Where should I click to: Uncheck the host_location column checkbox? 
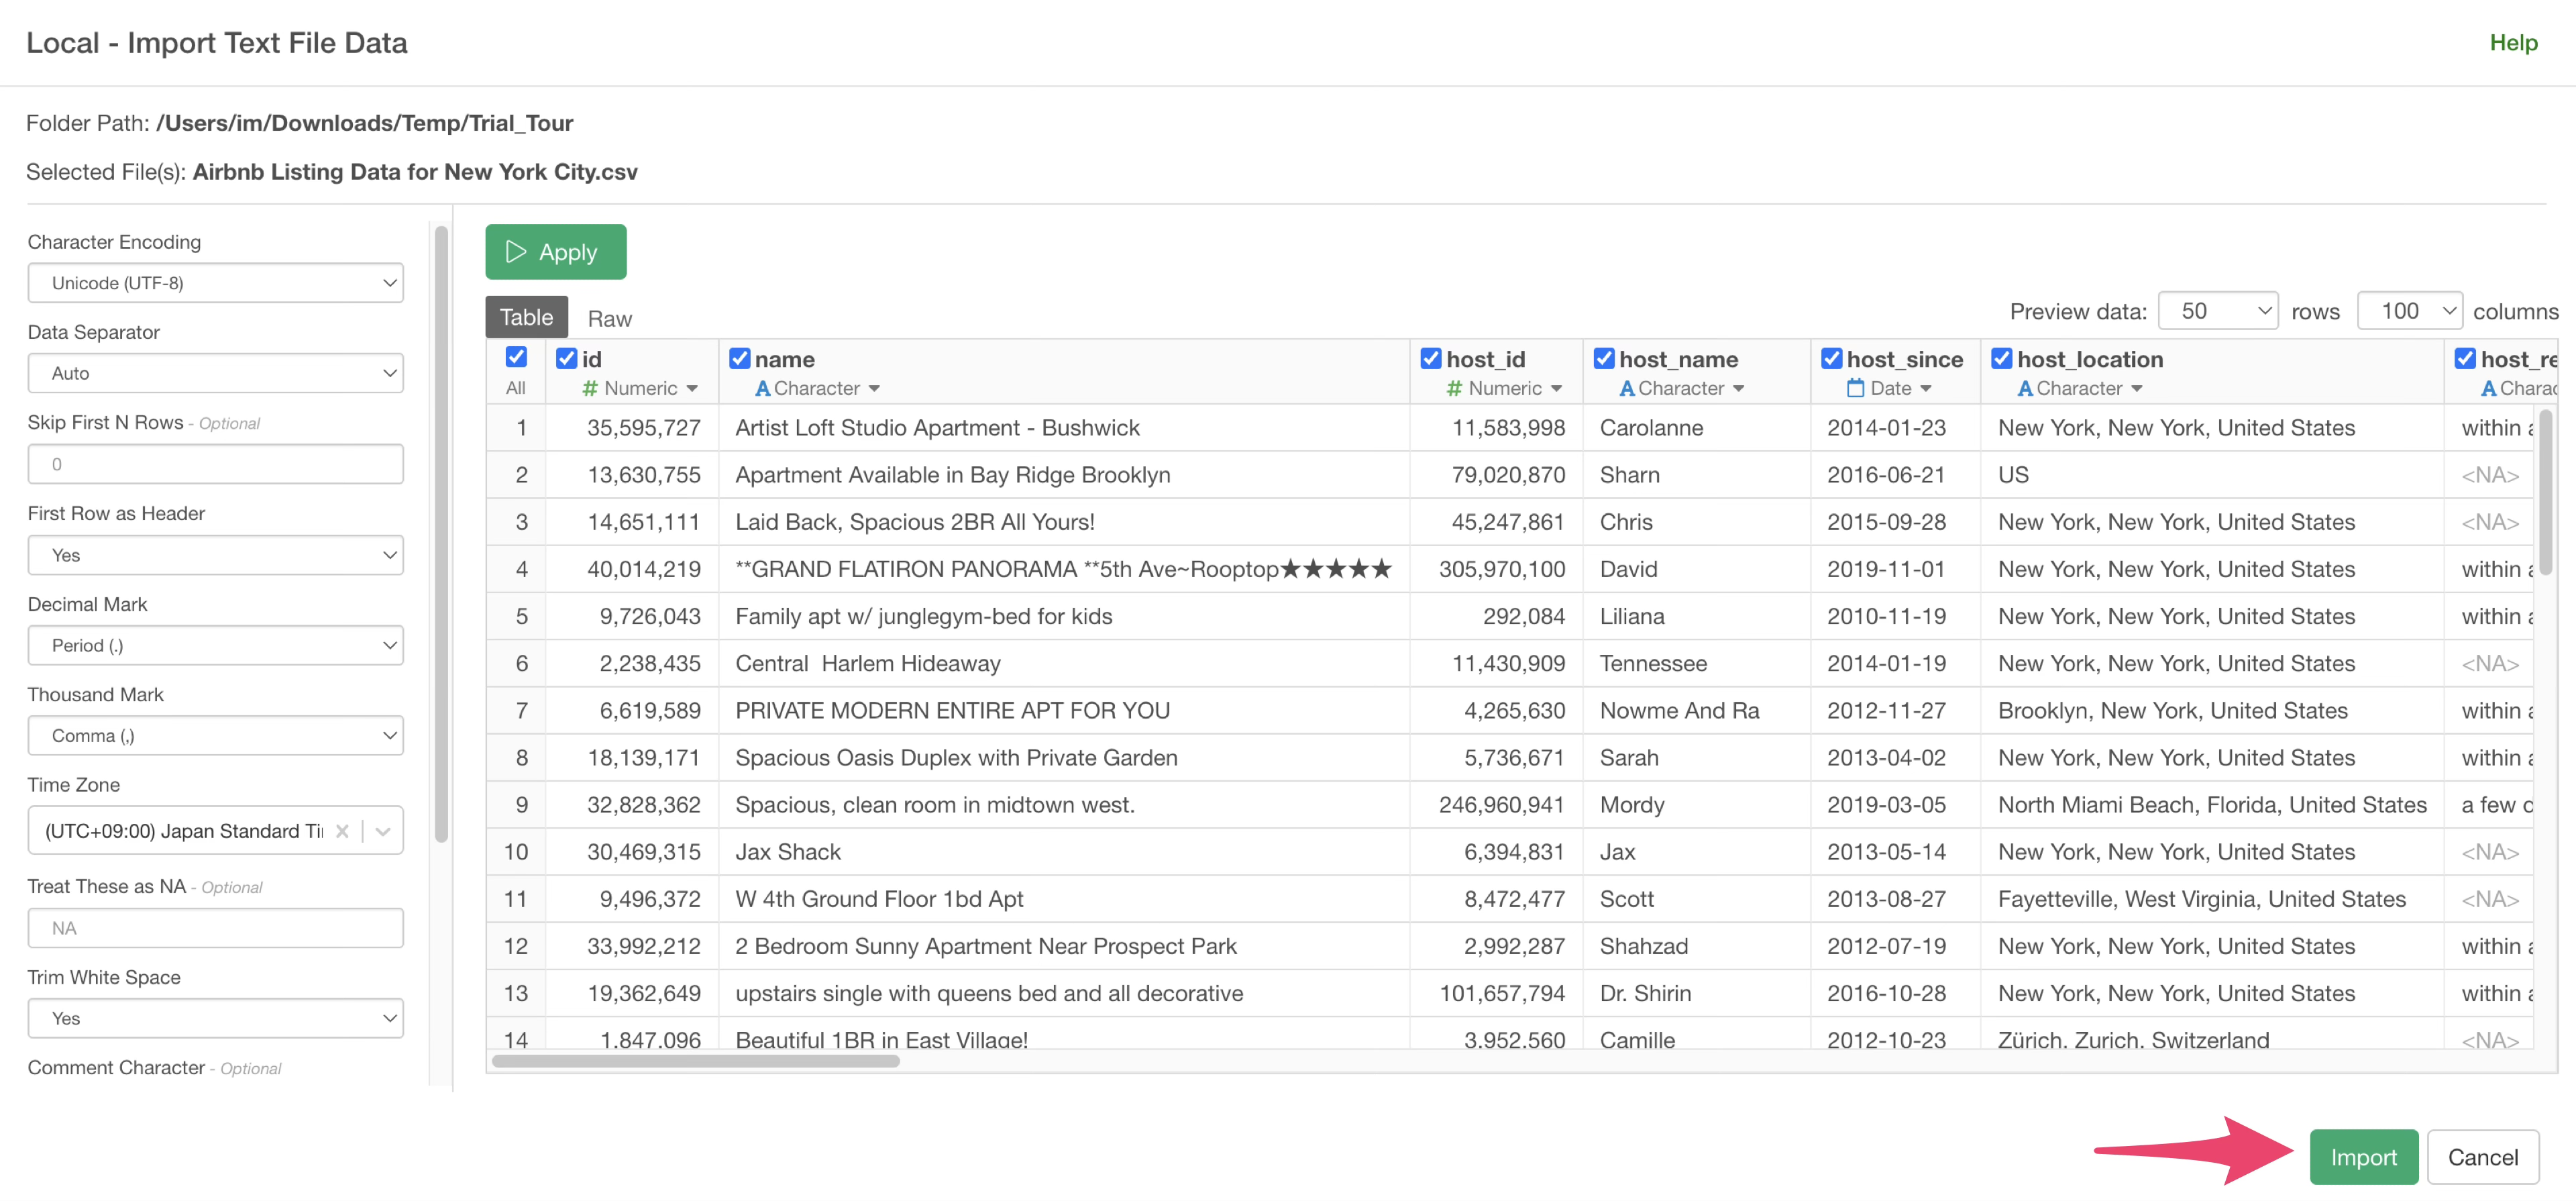tap(2001, 358)
